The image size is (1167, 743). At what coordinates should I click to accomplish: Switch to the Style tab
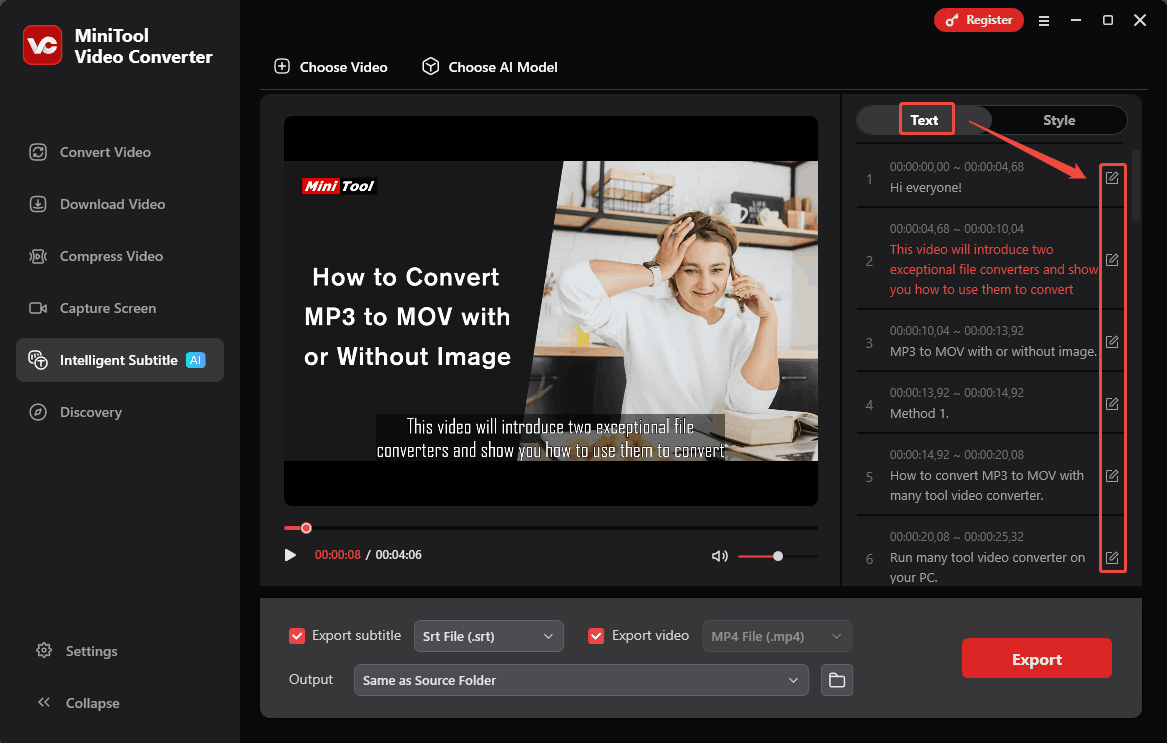click(1058, 120)
